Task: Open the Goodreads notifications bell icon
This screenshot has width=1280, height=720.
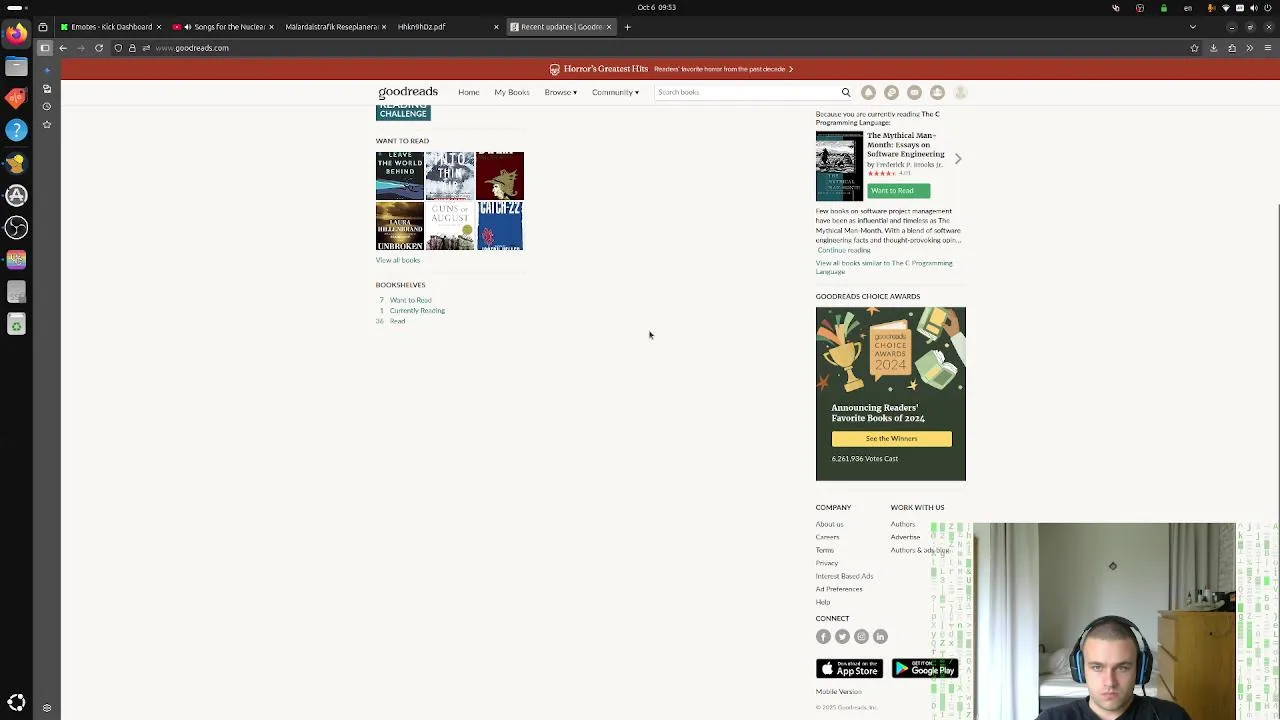Action: pyautogui.click(x=868, y=92)
